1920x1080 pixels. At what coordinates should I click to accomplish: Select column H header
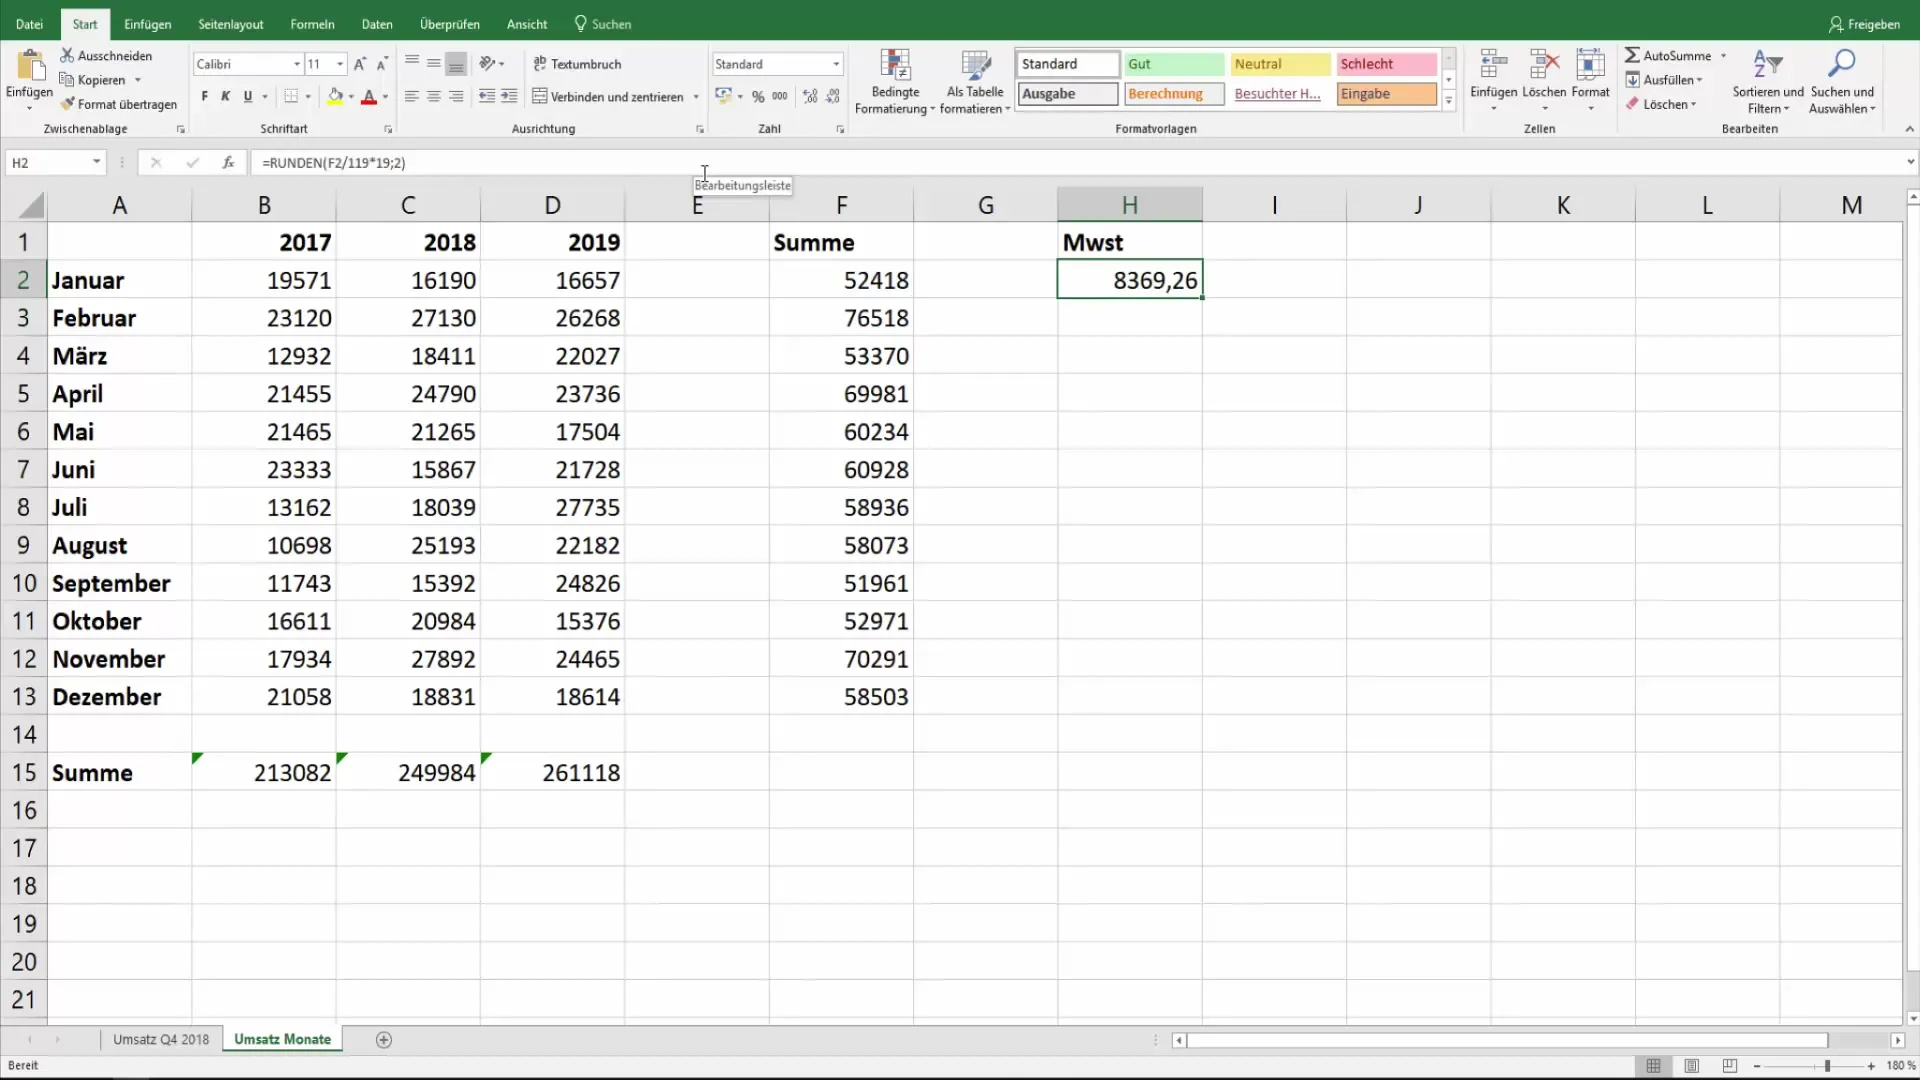(1129, 205)
